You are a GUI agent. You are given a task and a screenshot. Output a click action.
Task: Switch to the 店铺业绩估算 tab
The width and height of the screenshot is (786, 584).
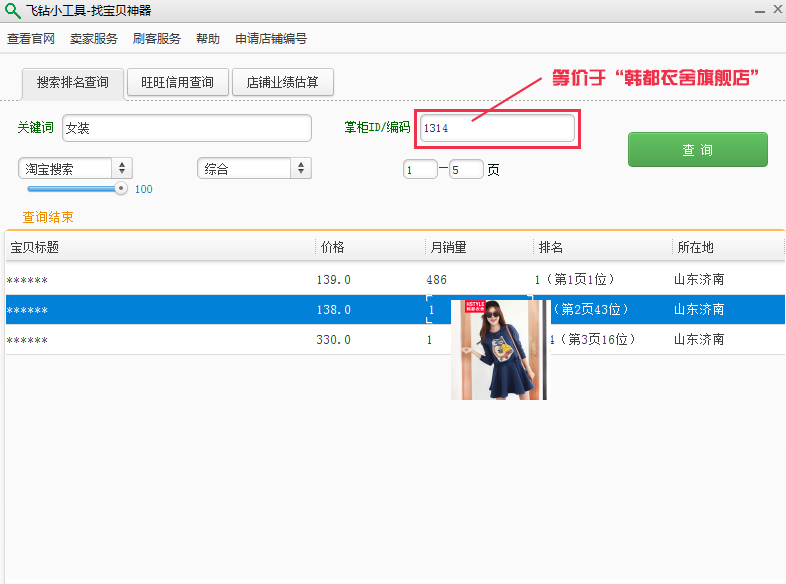pos(283,82)
